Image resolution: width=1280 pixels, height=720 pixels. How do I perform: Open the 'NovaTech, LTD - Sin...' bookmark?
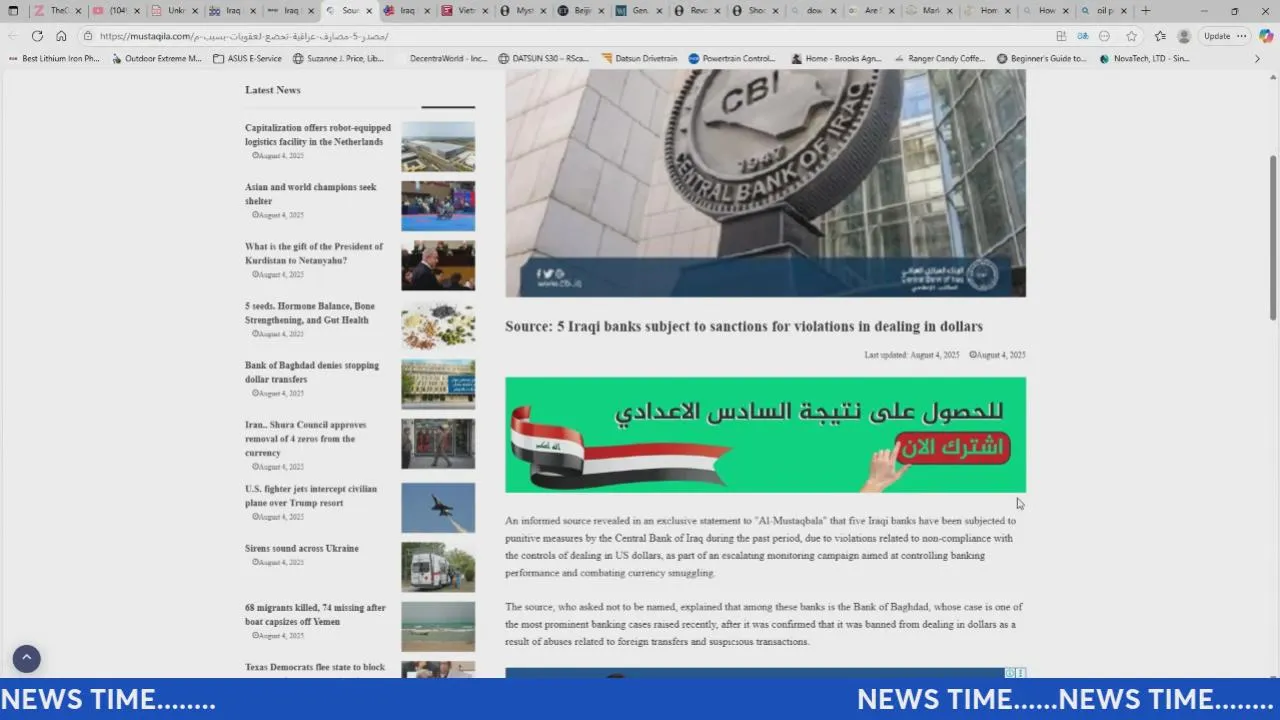pos(1145,59)
